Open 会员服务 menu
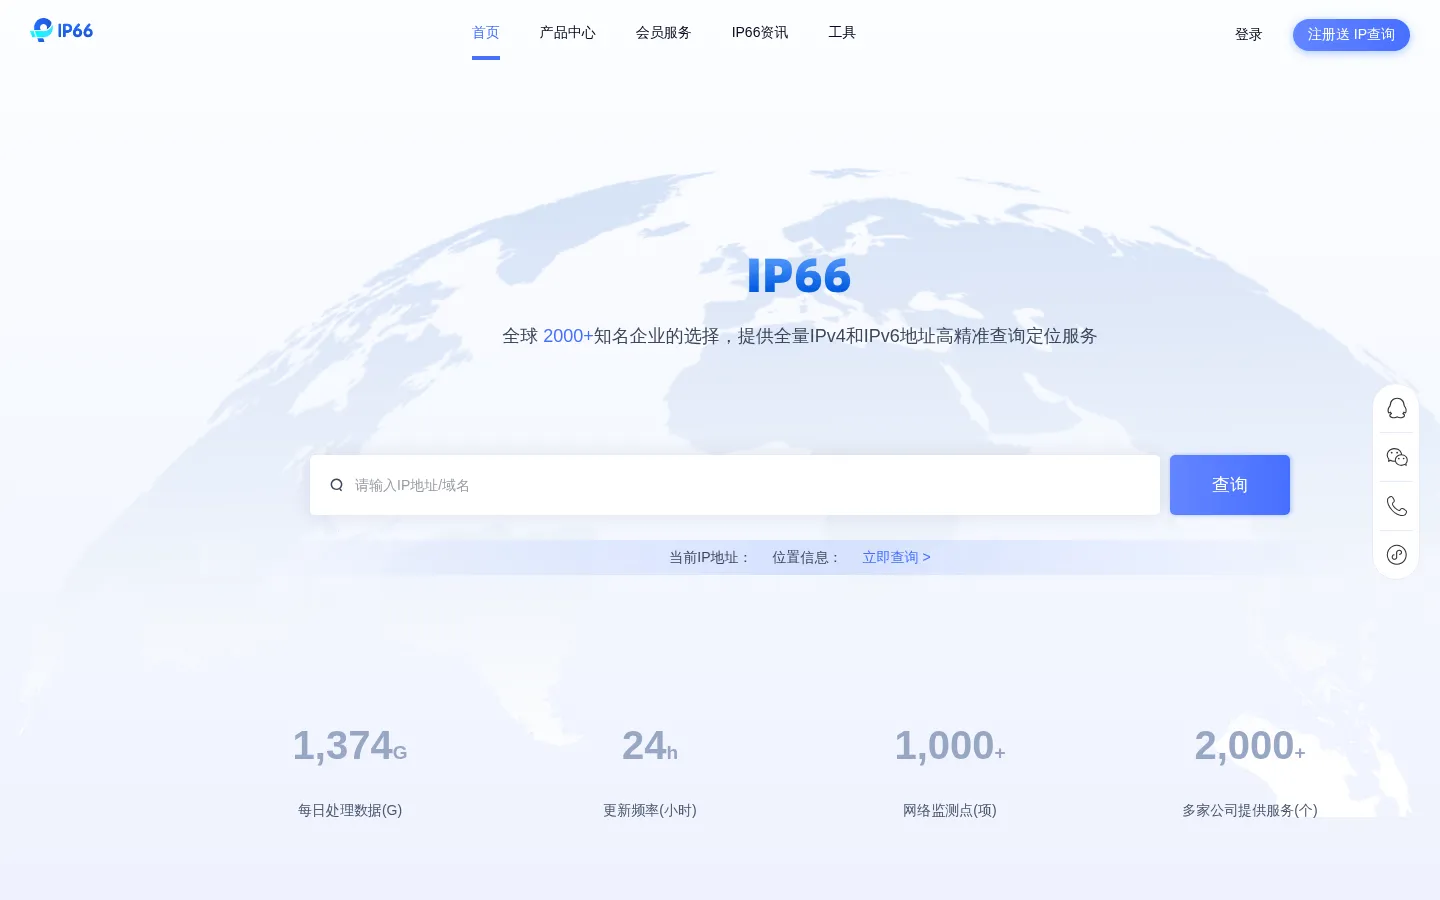1440x900 pixels. [x=664, y=33]
